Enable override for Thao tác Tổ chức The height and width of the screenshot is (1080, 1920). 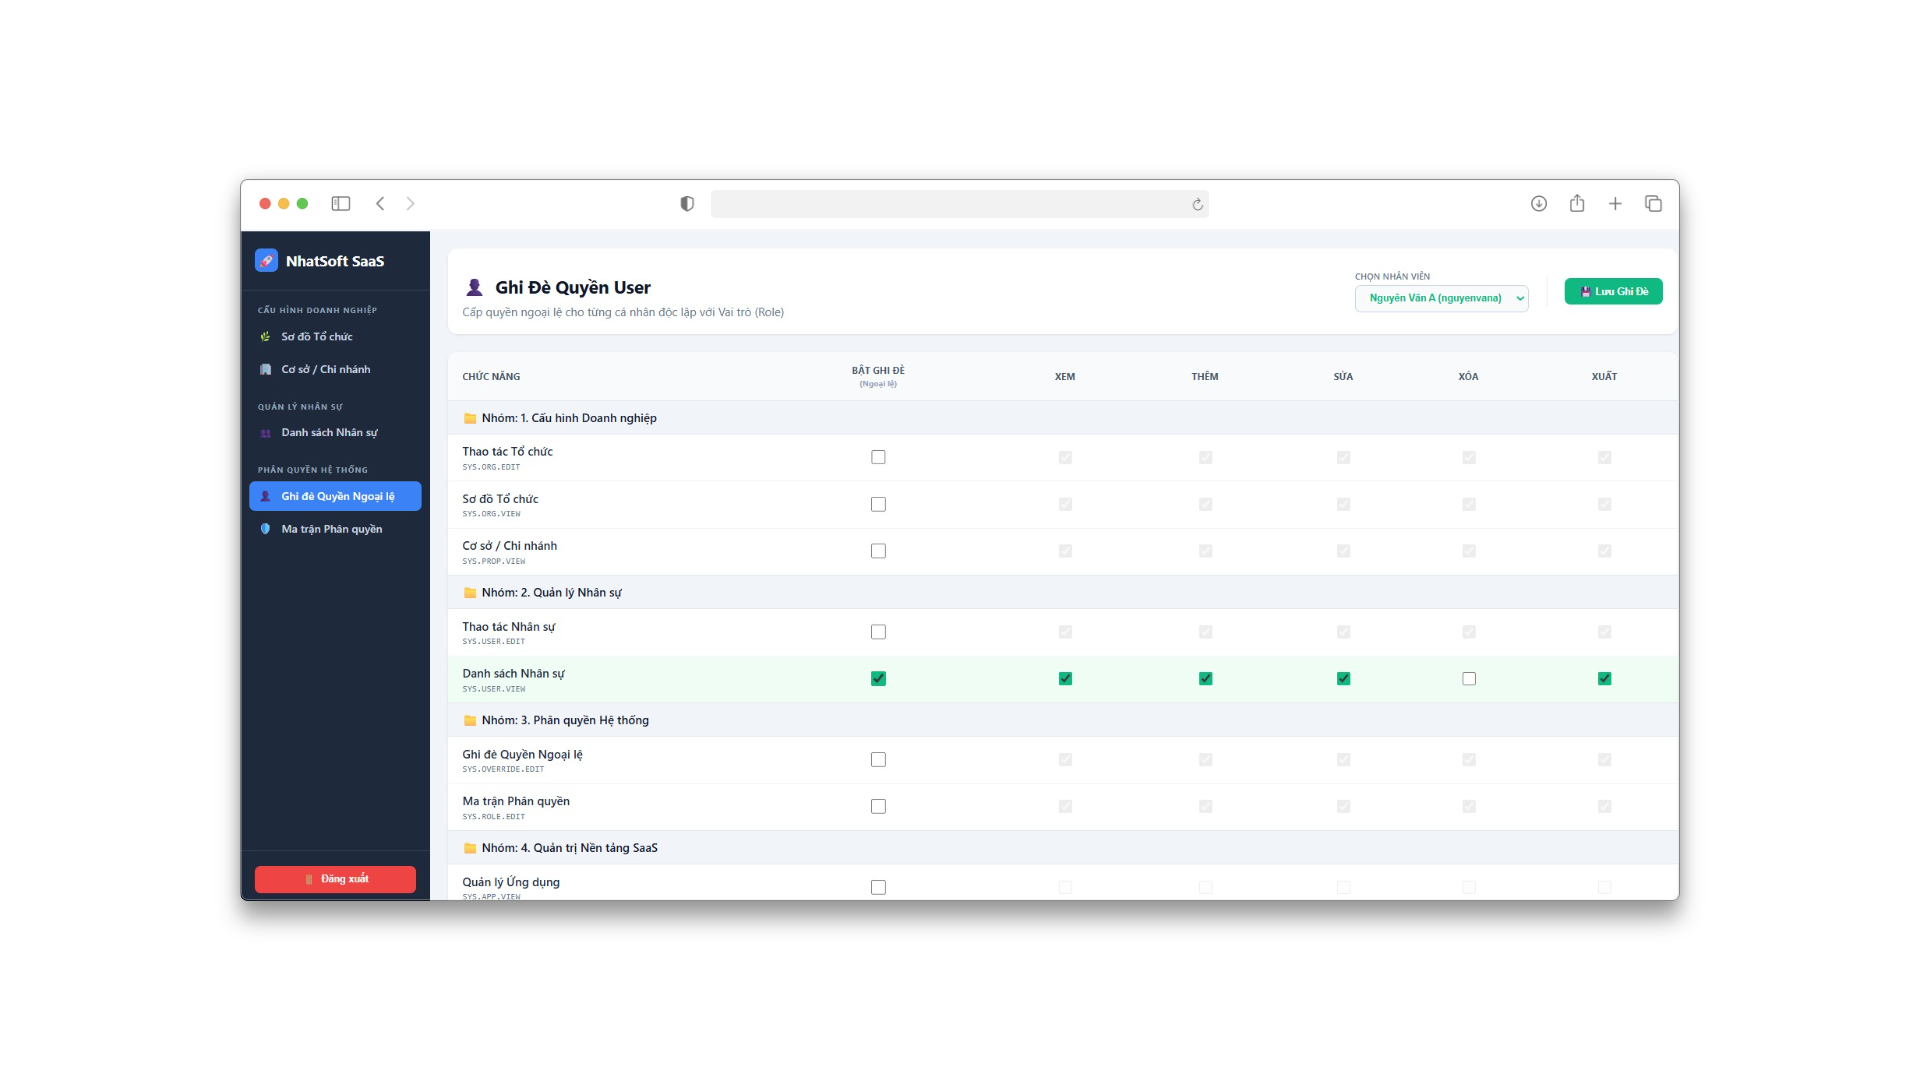[x=878, y=457]
